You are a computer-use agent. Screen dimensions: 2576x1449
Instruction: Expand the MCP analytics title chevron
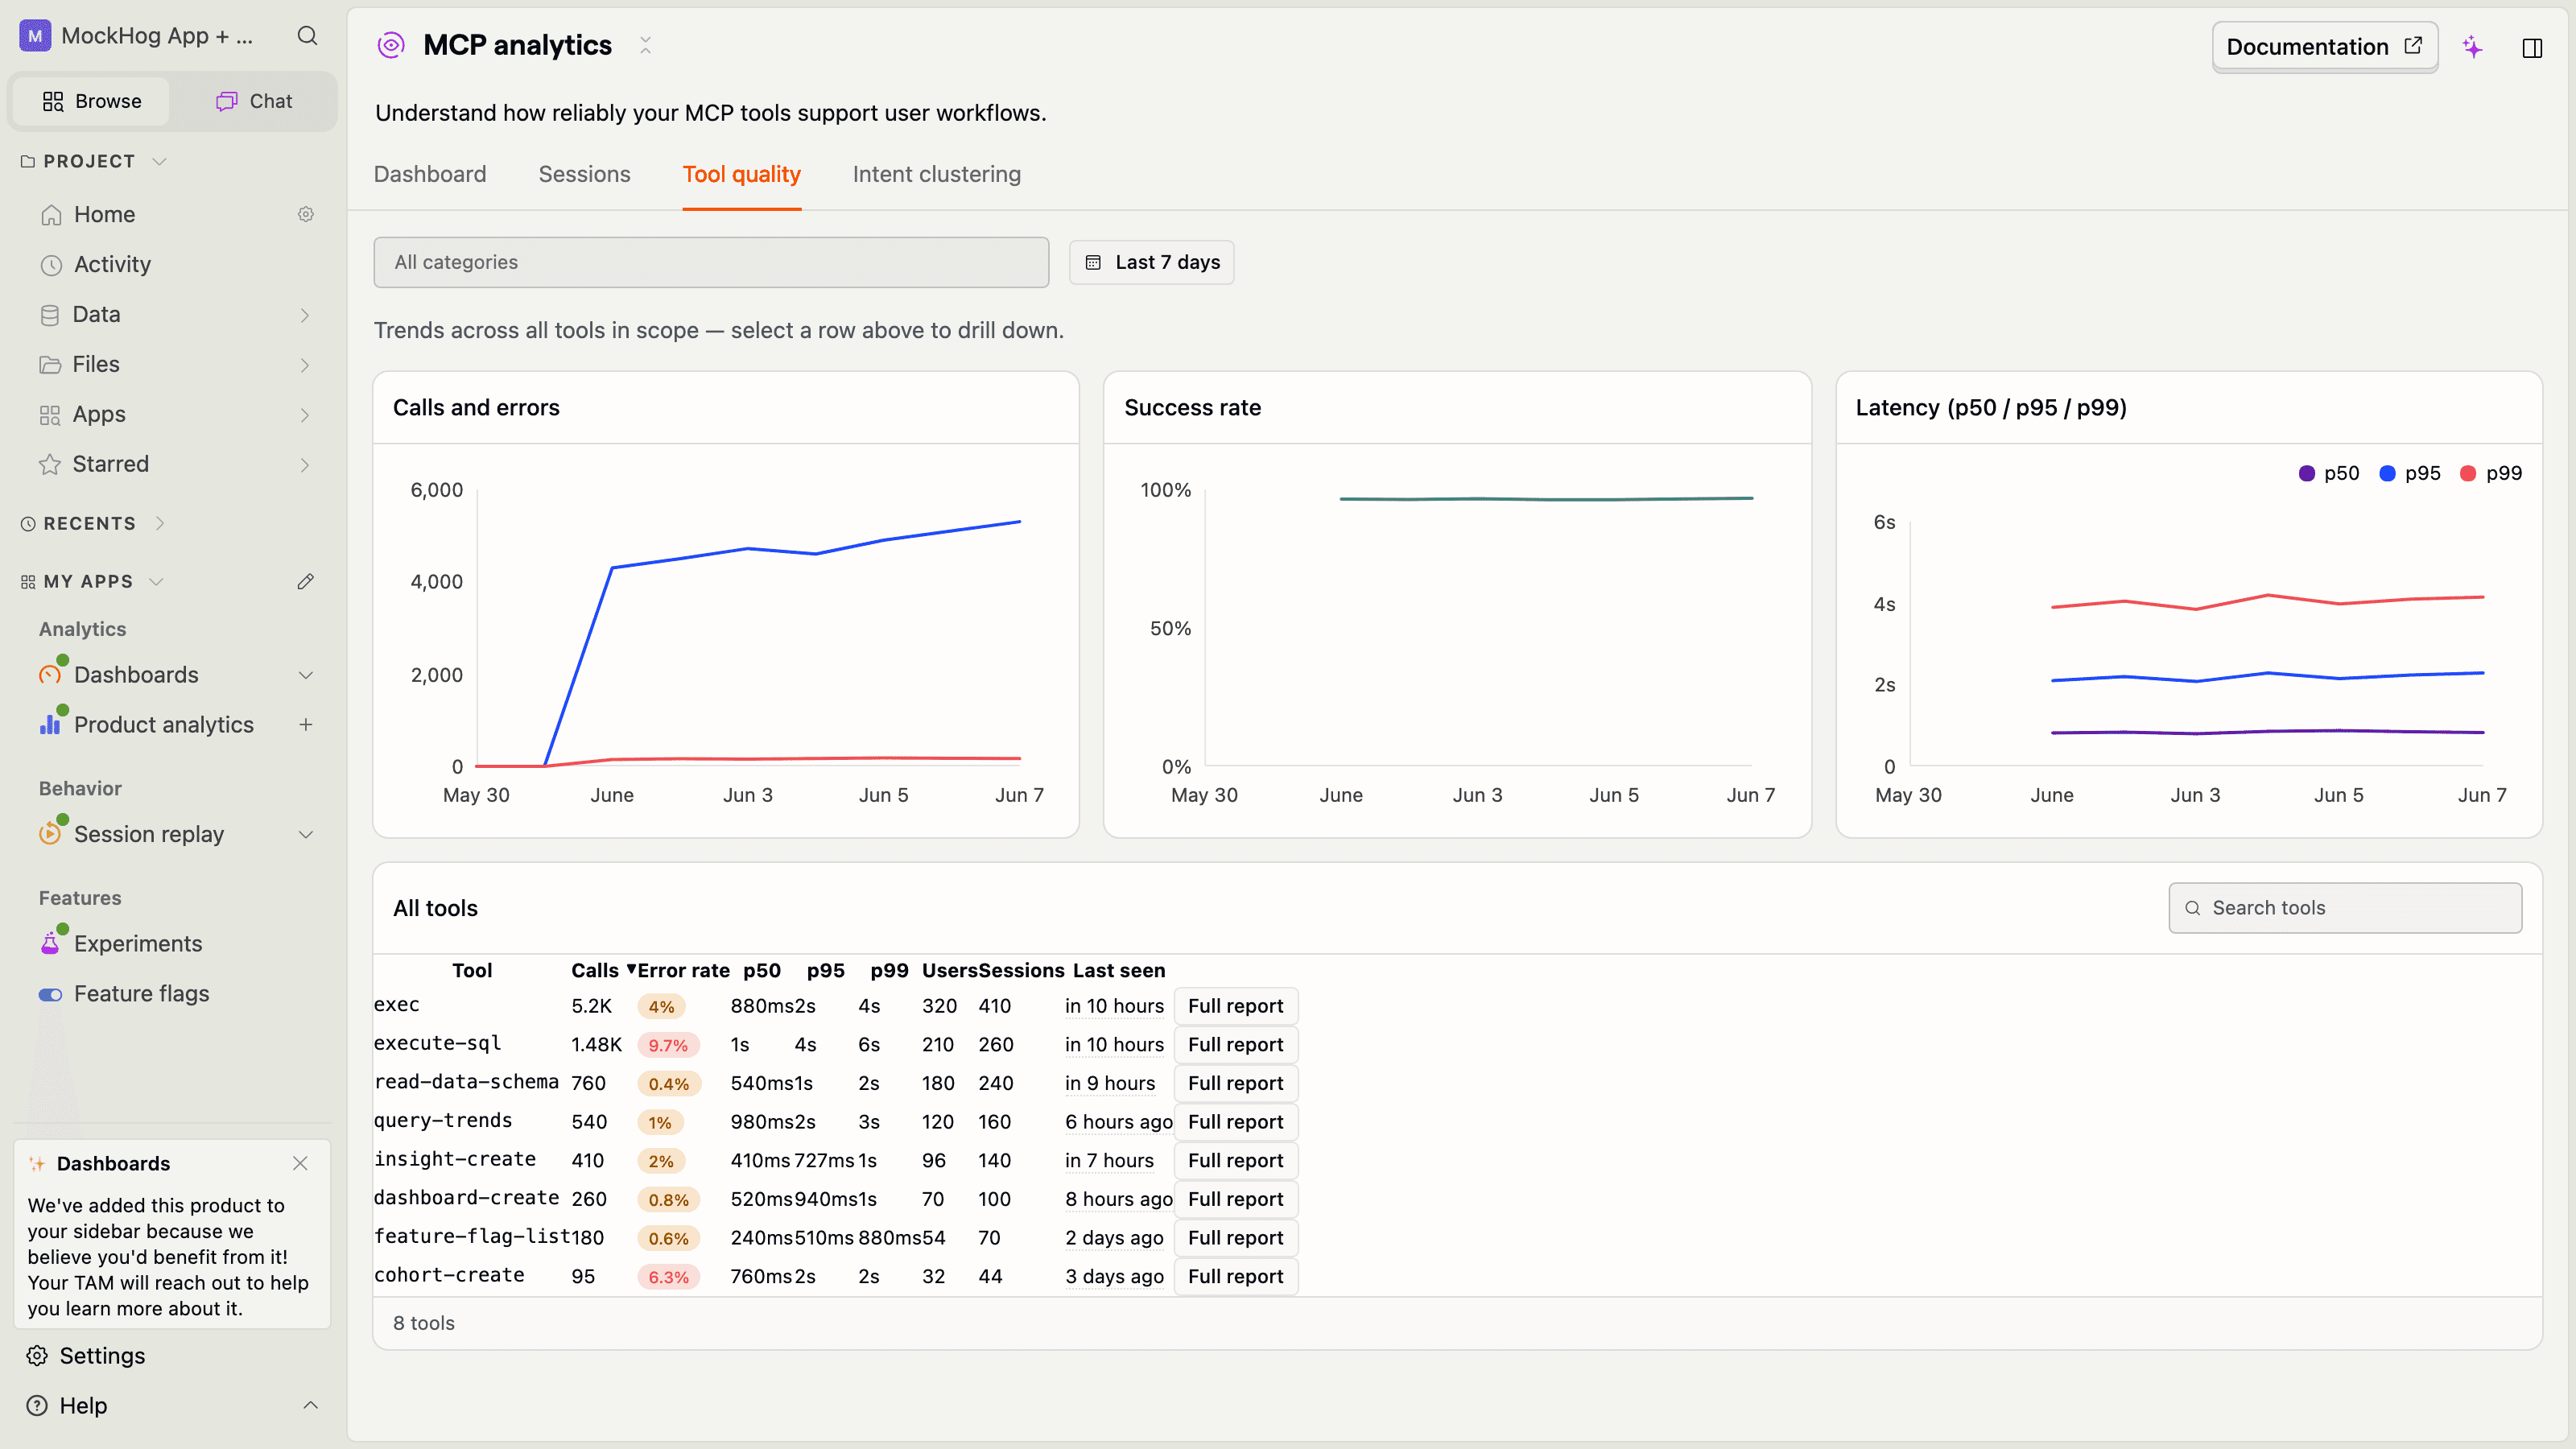tap(645, 45)
